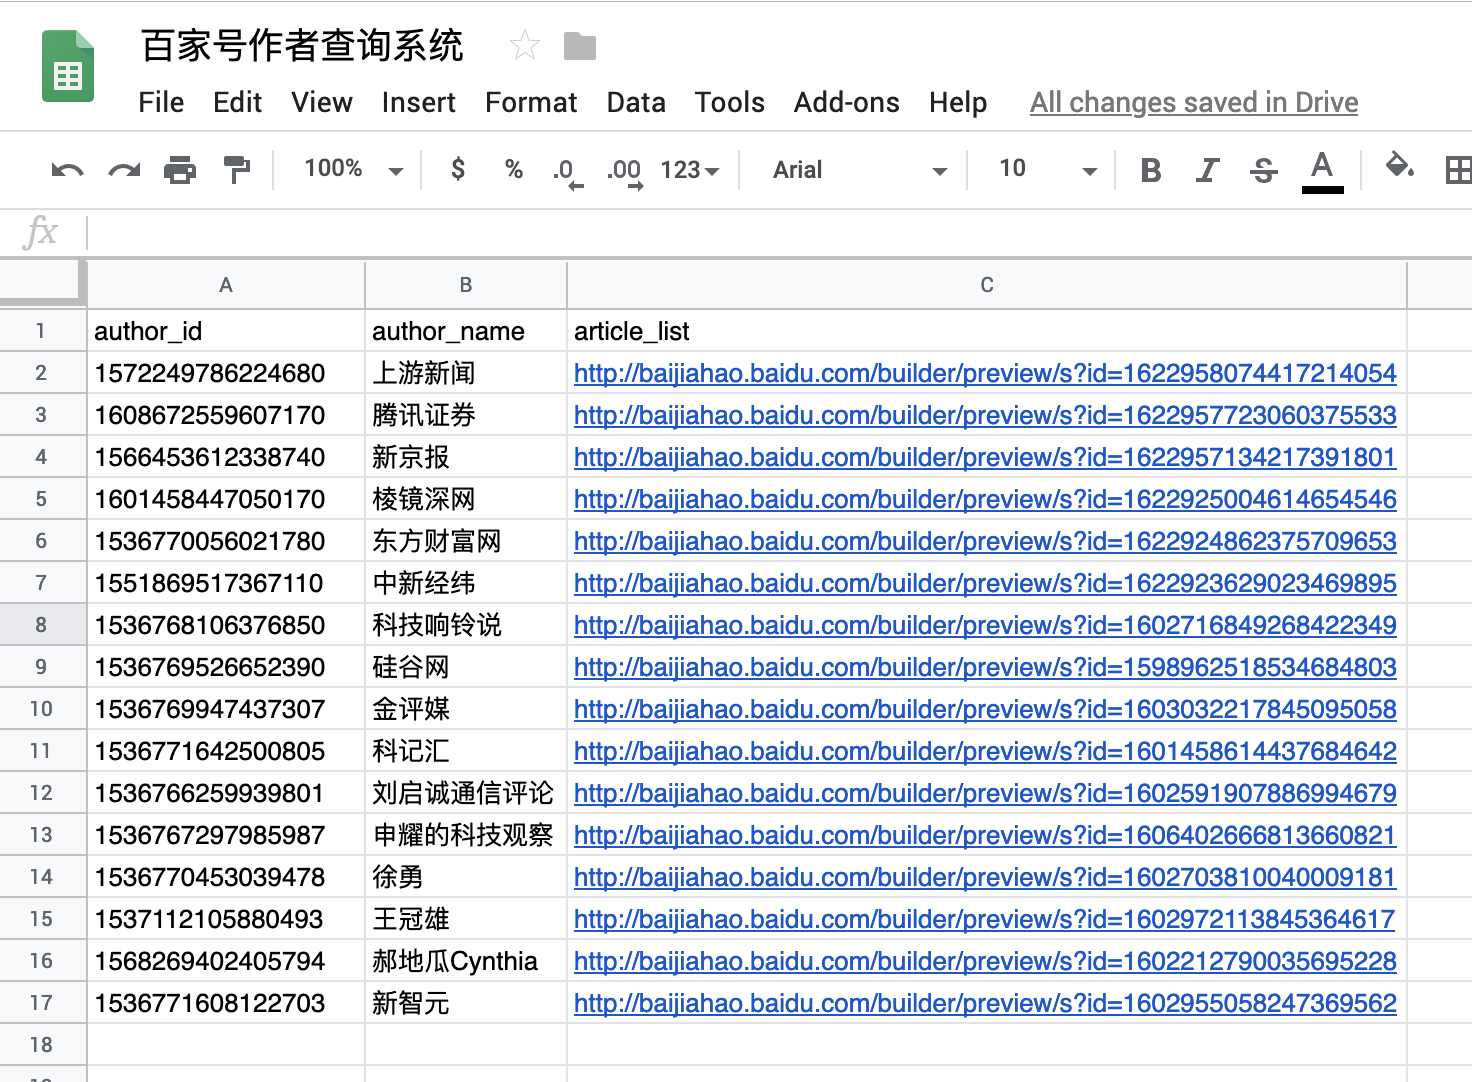This screenshot has height=1082, width=1472.
Task: Open the link ending 1602716849268422349
Action: point(985,625)
